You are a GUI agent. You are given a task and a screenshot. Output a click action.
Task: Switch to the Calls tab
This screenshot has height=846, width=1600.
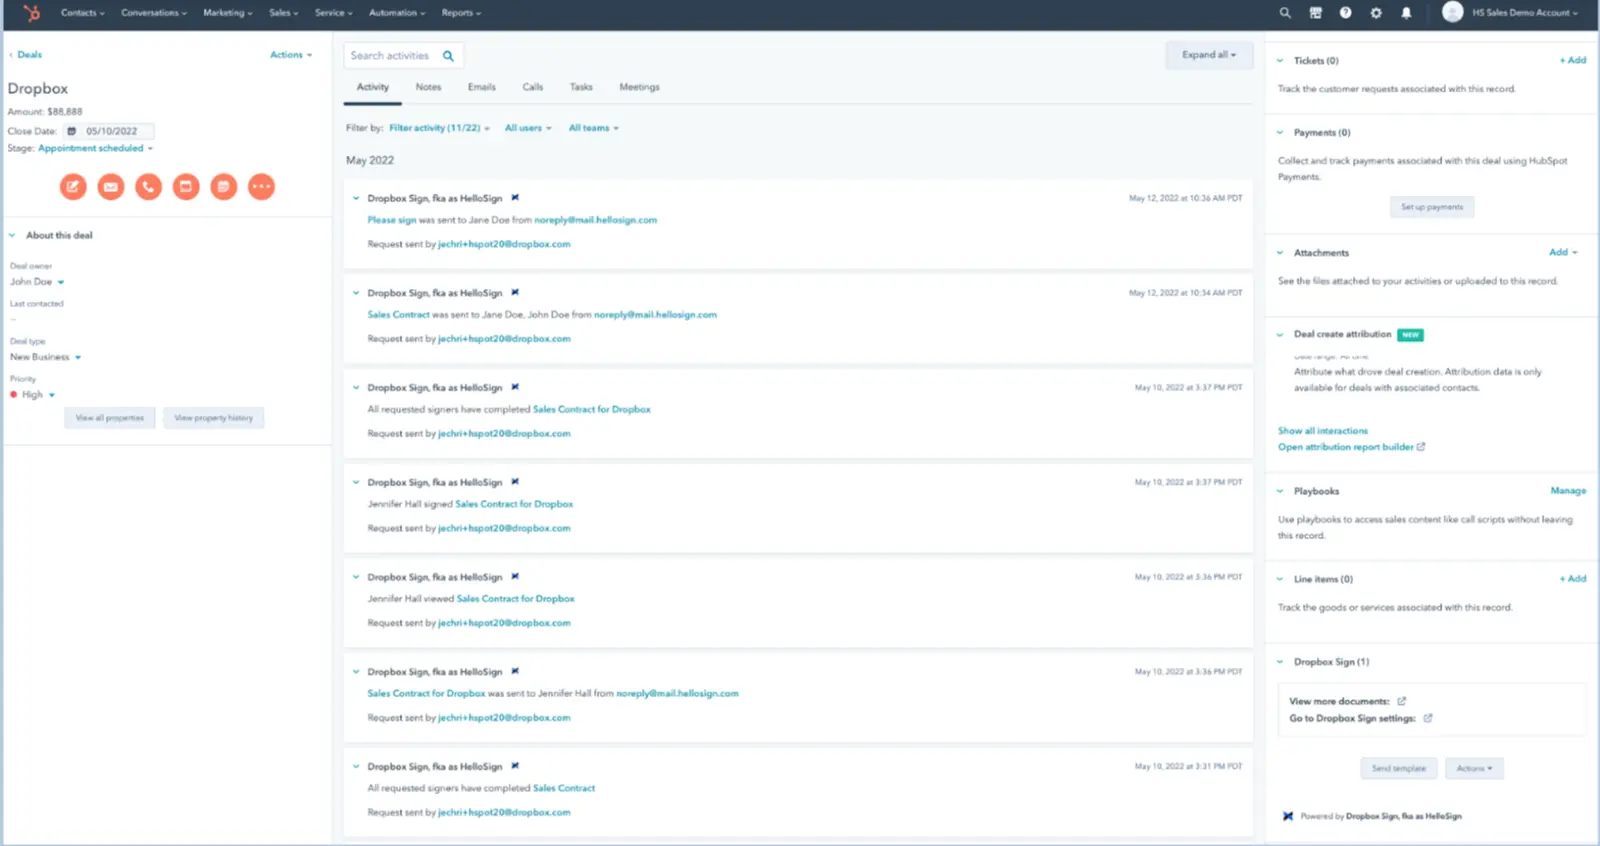click(x=533, y=87)
